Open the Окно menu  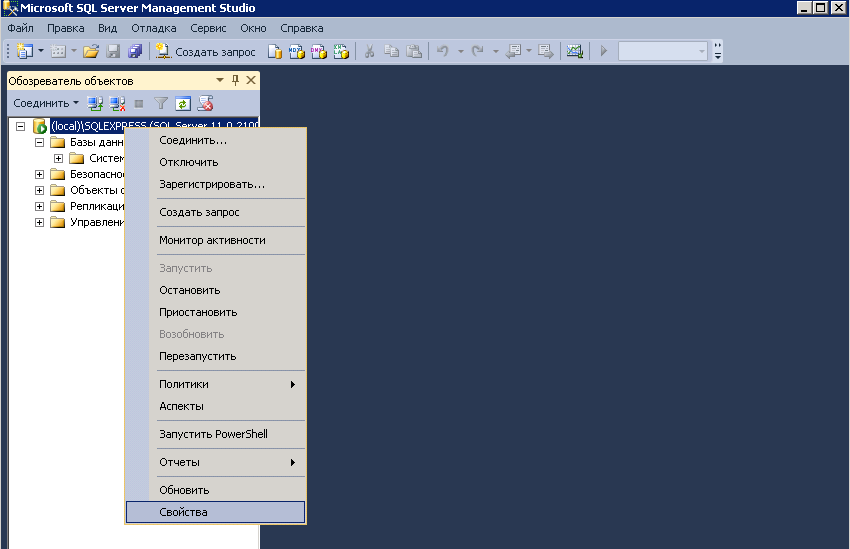click(x=253, y=28)
